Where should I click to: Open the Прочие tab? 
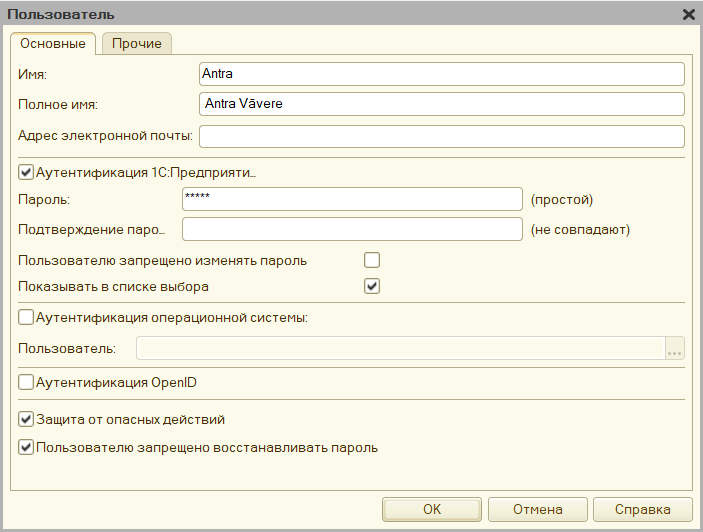tap(137, 43)
